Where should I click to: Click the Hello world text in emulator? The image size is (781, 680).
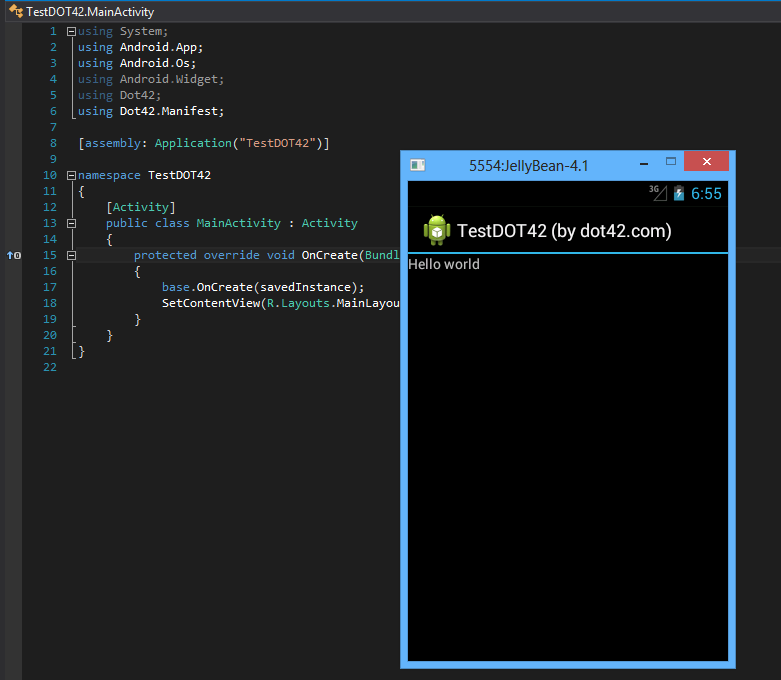click(444, 264)
